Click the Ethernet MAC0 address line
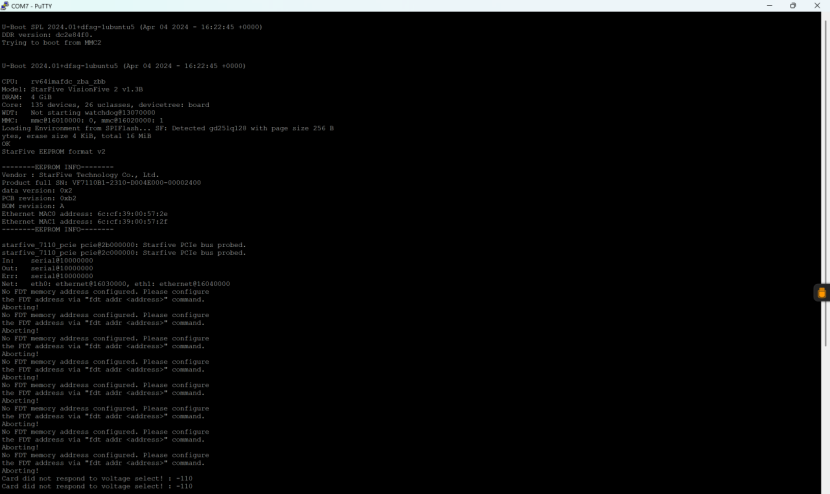 click(x=84, y=214)
